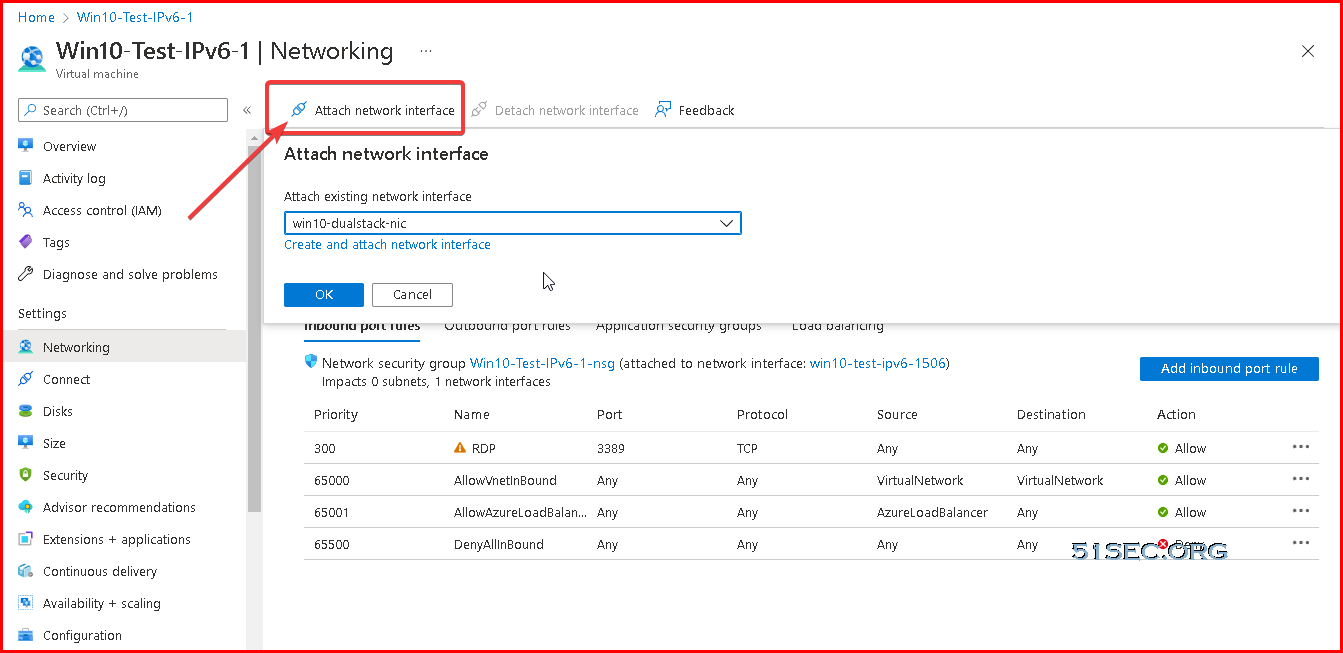Click the sidebar Search (Ctrl+/) field
Image resolution: width=1343 pixels, height=653 pixels.
point(123,110)
